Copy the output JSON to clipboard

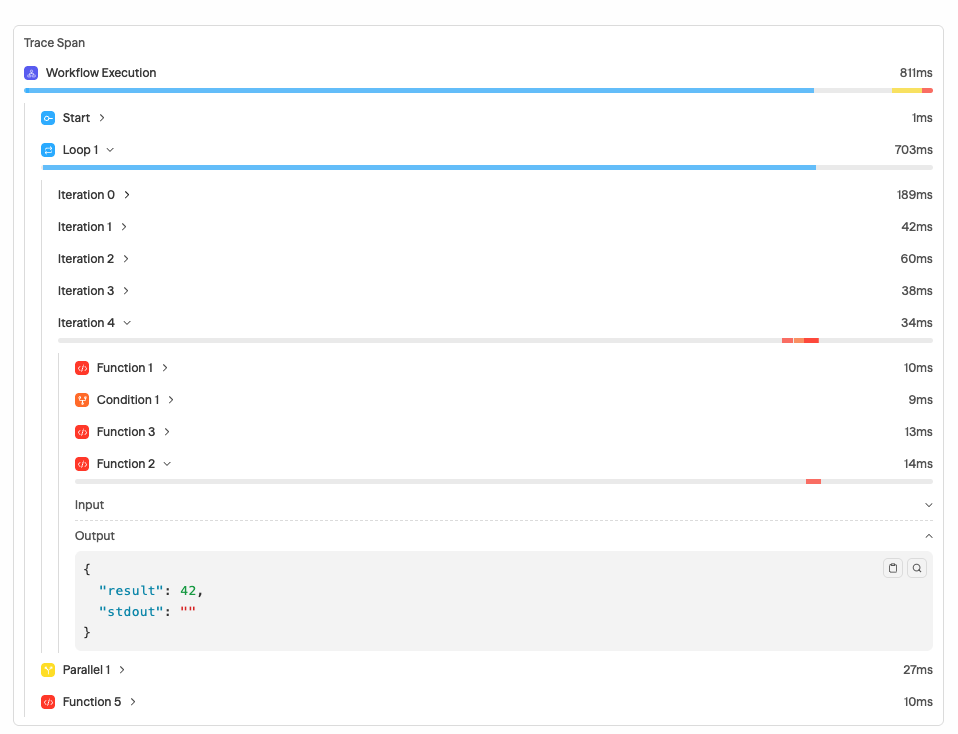(893, 568)
